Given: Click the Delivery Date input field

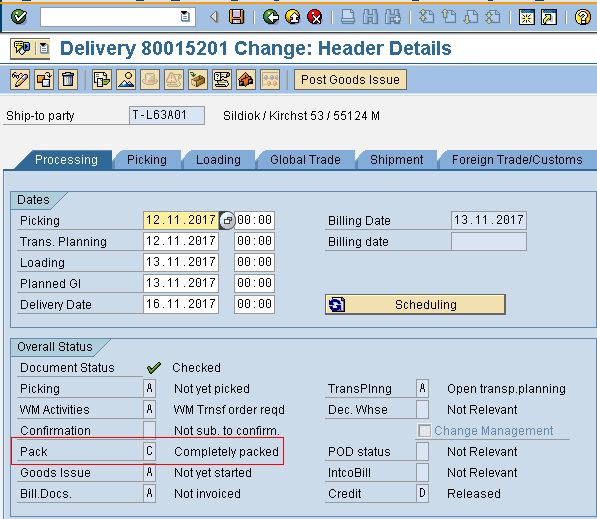Looking at the screenshot, I should tap(181, 304).
